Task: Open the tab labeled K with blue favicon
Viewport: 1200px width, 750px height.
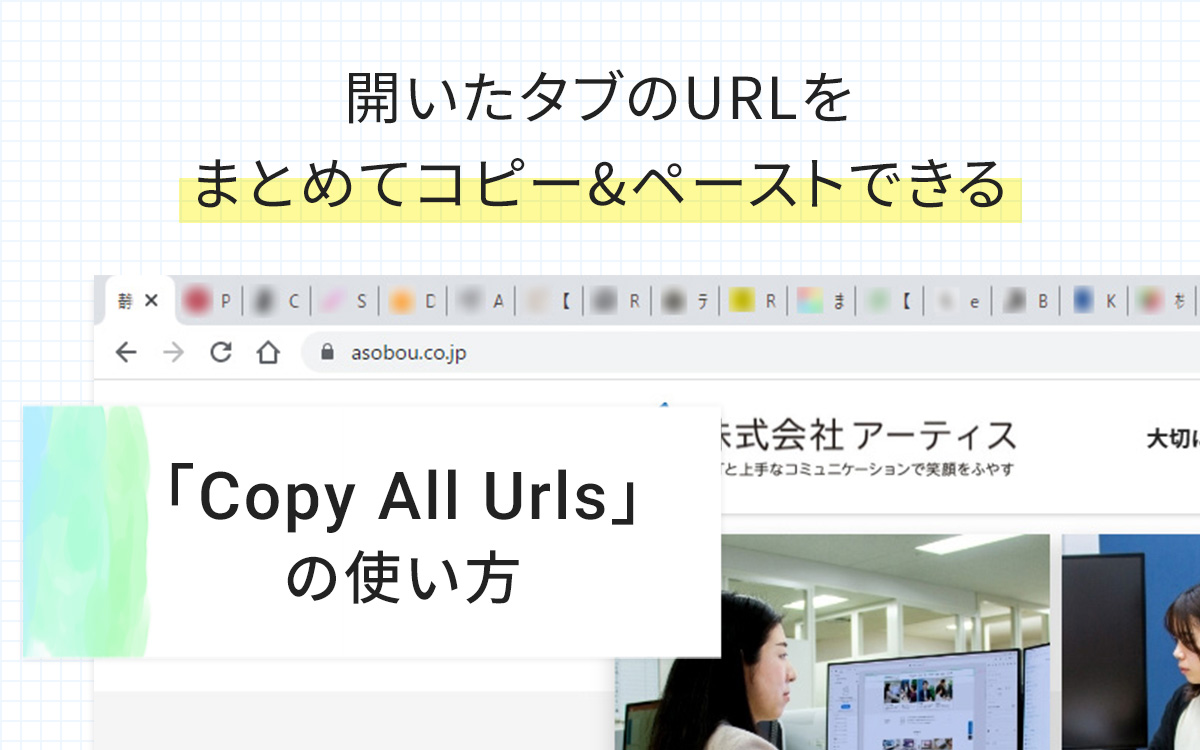Action: pyautogui.click(x=1093, y=300)
